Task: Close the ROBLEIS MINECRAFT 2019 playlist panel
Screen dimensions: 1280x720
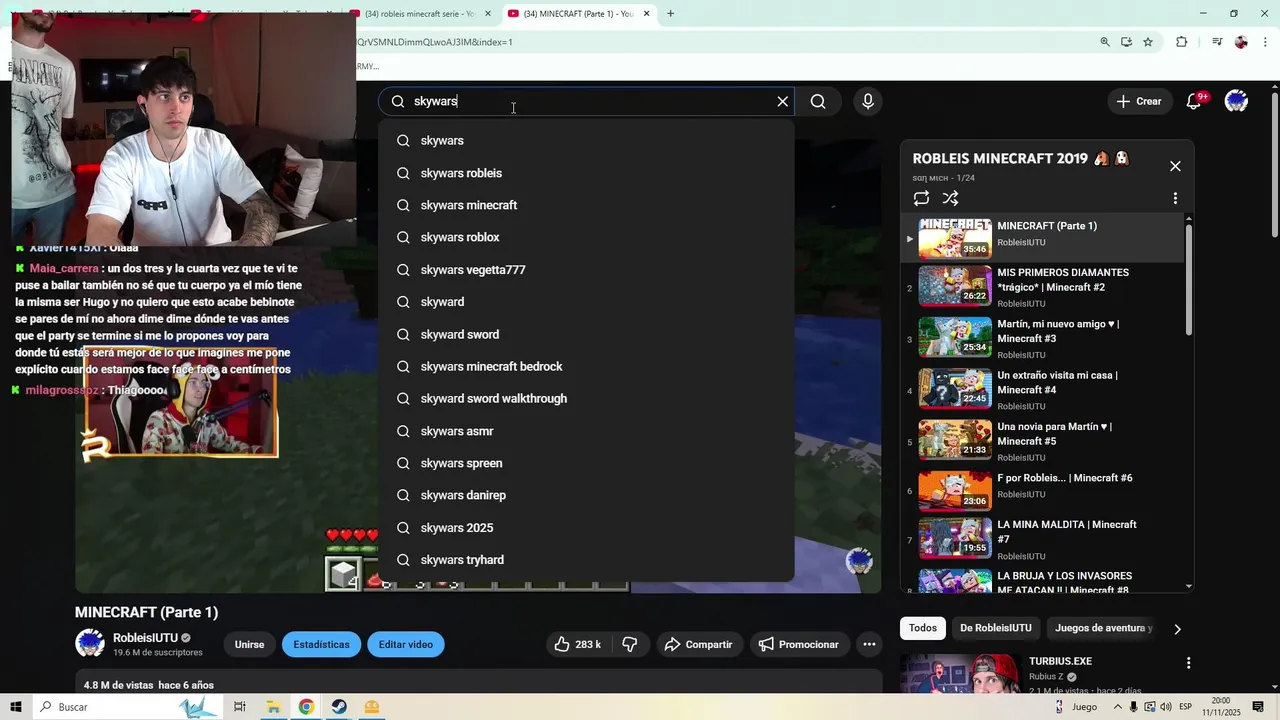Action: click(x=1175, y=166)
